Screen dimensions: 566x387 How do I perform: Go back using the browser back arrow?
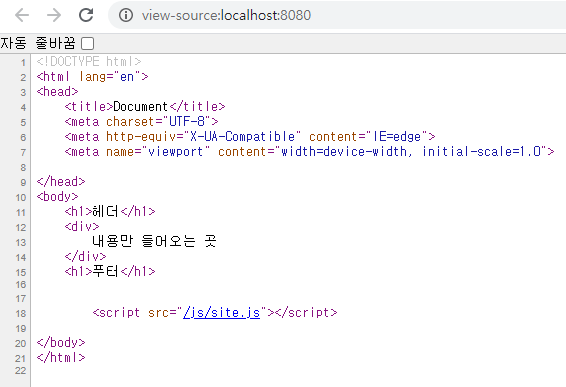coord(22,15)
